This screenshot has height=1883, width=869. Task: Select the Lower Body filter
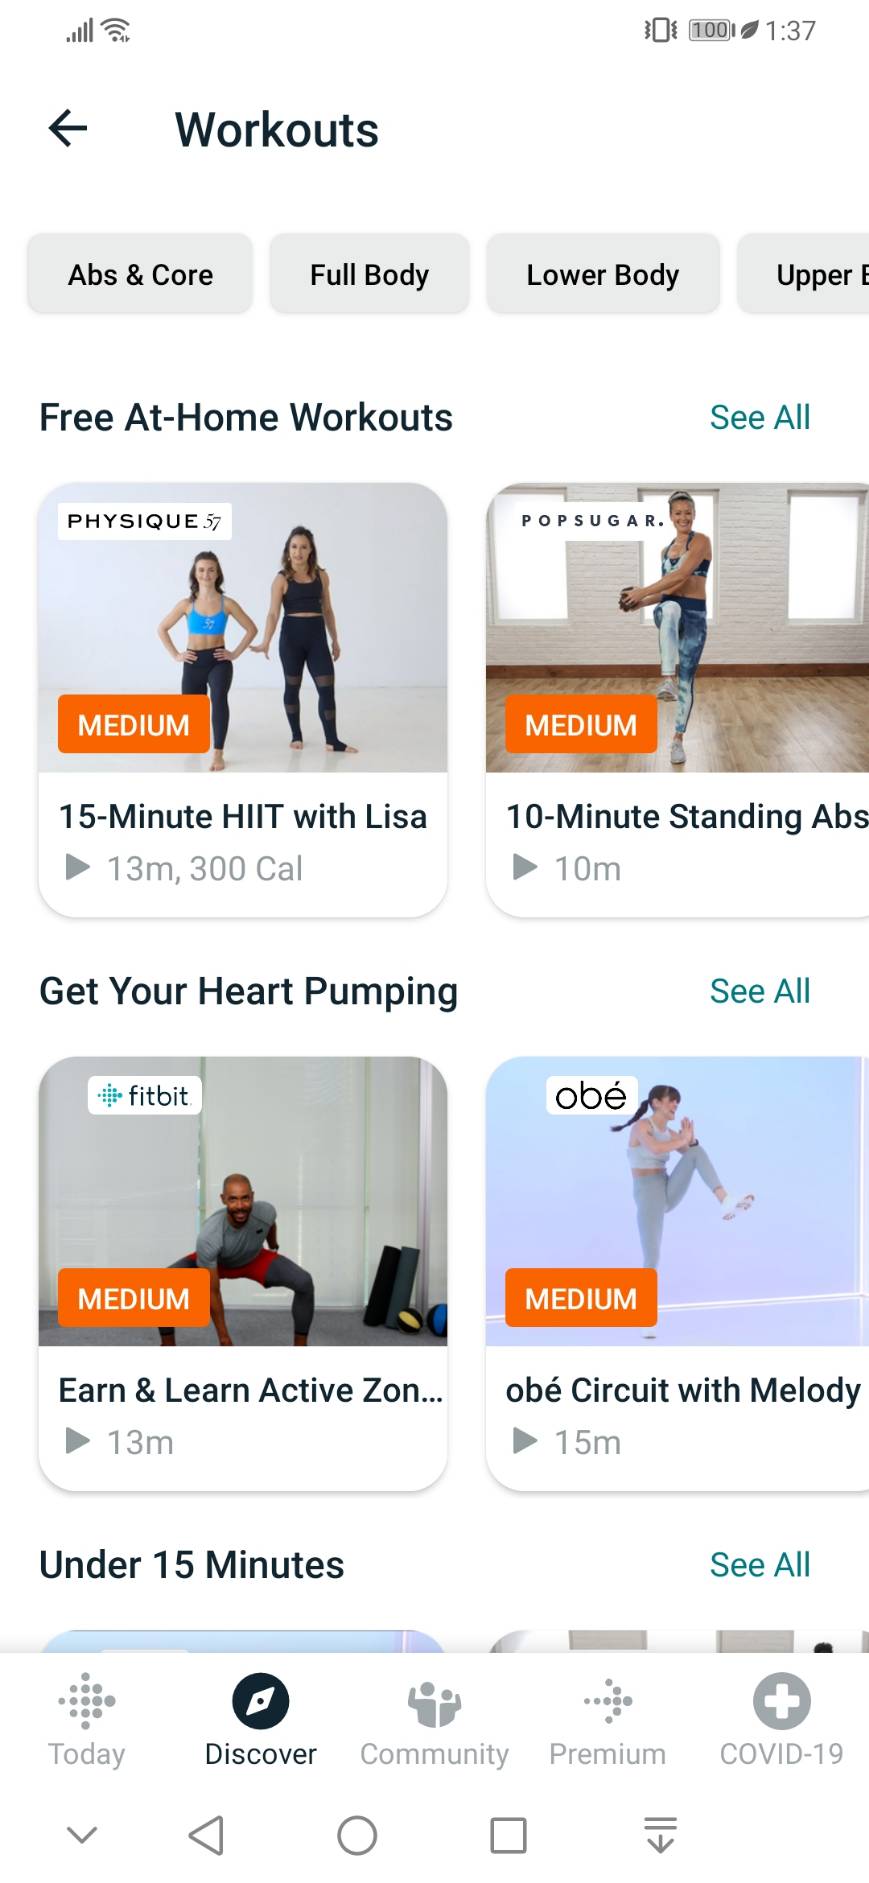click(x=603, y=274)
